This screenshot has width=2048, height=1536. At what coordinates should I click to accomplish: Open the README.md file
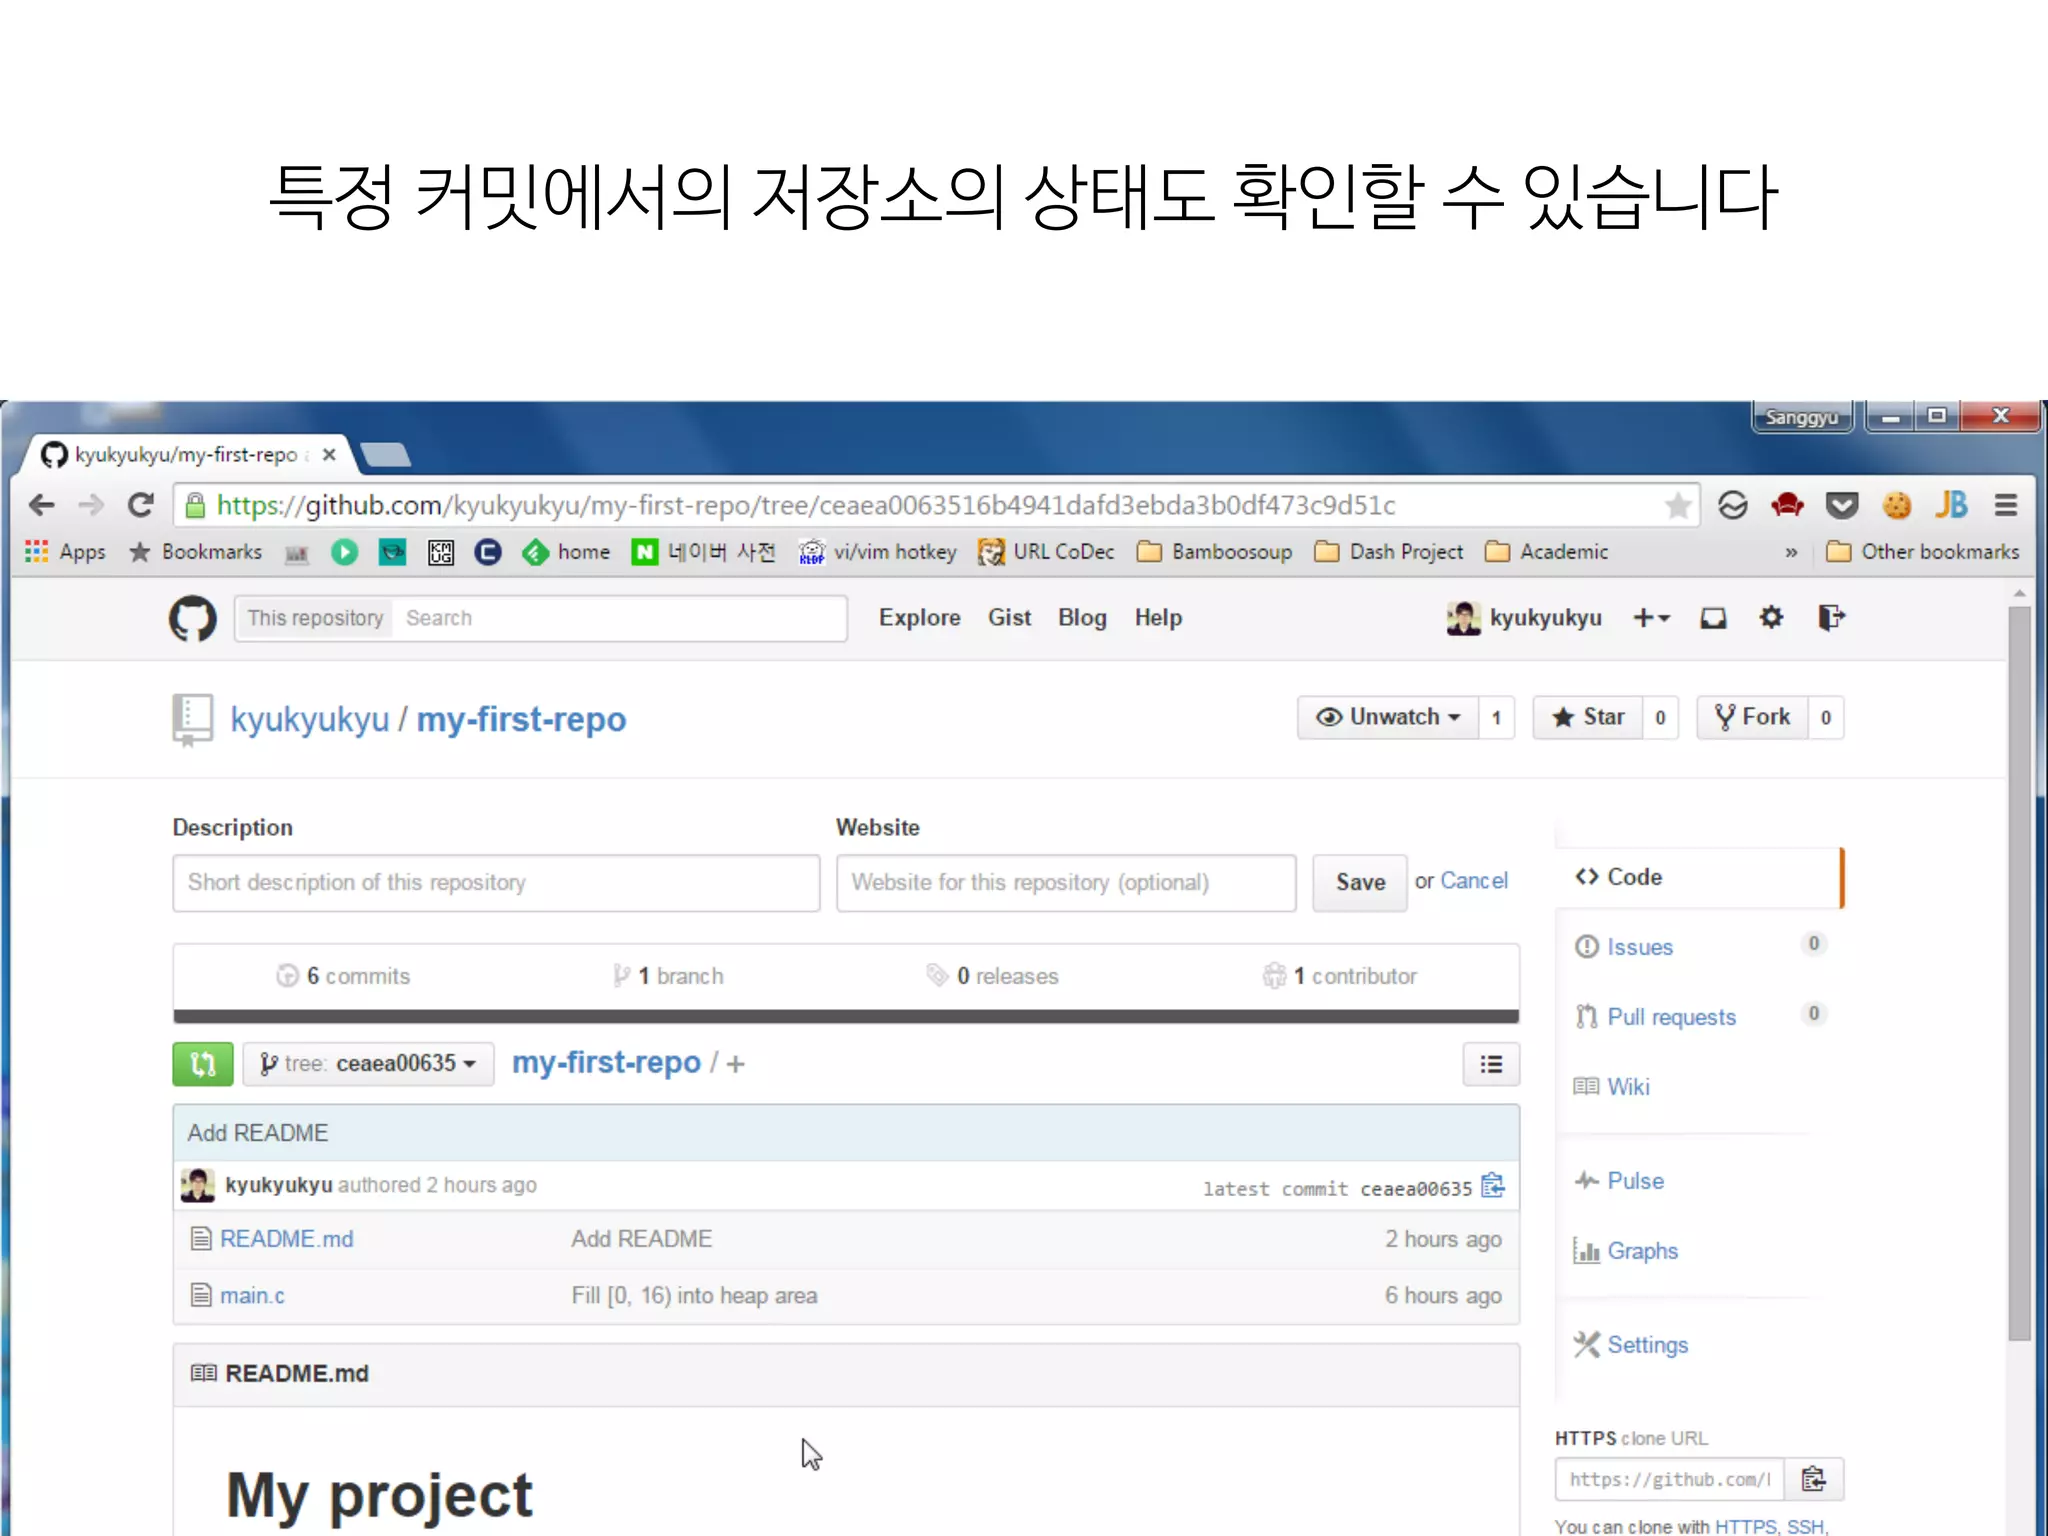287,1239
